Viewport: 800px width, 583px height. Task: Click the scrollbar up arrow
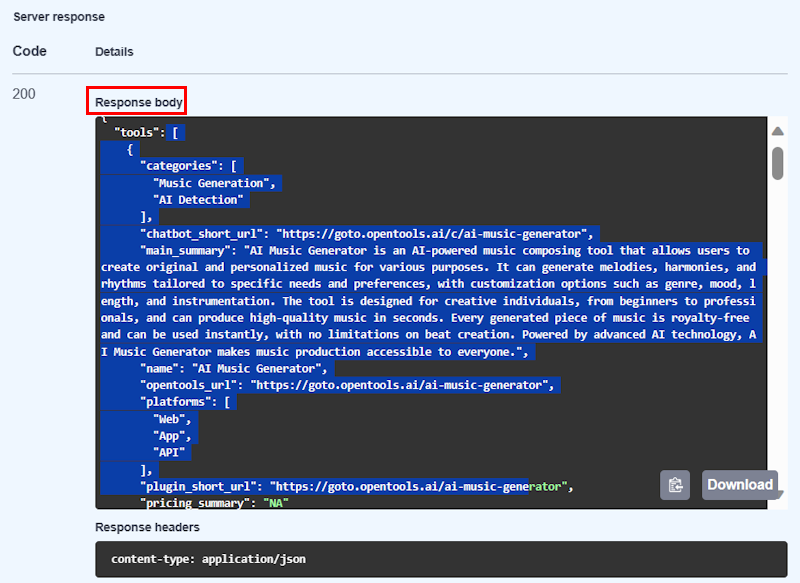780,129
